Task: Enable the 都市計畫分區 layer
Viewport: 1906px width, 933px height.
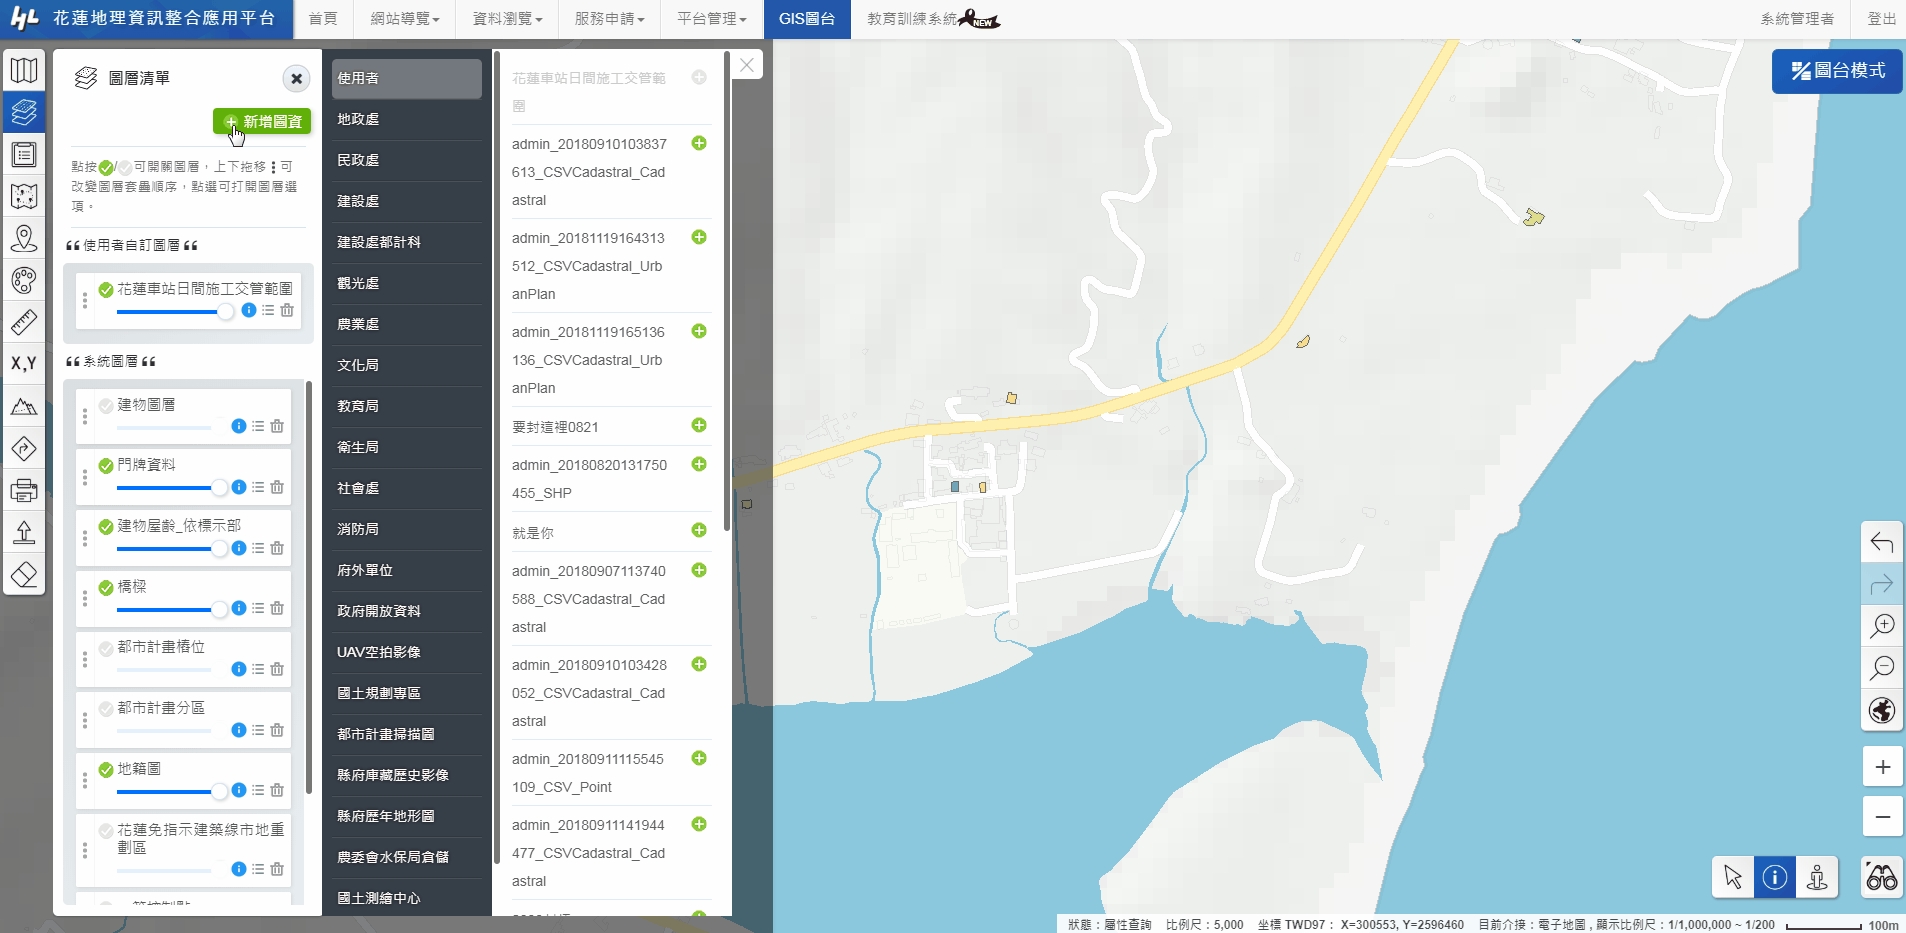Action: 106,709
